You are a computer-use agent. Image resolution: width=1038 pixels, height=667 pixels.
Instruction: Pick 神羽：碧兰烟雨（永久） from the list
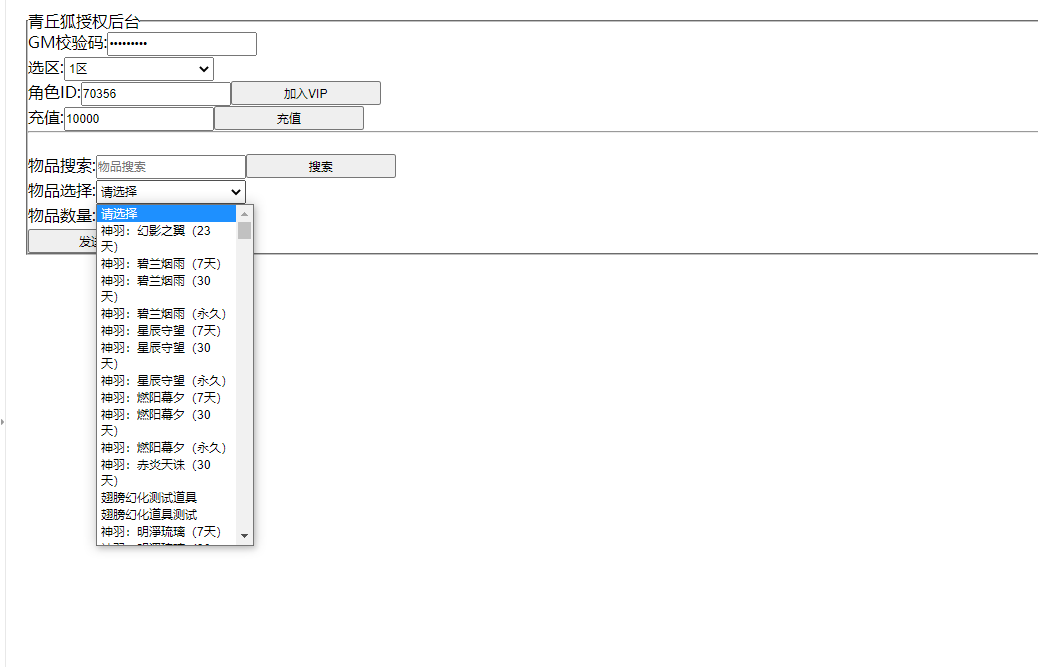click(x=166, y=314)
